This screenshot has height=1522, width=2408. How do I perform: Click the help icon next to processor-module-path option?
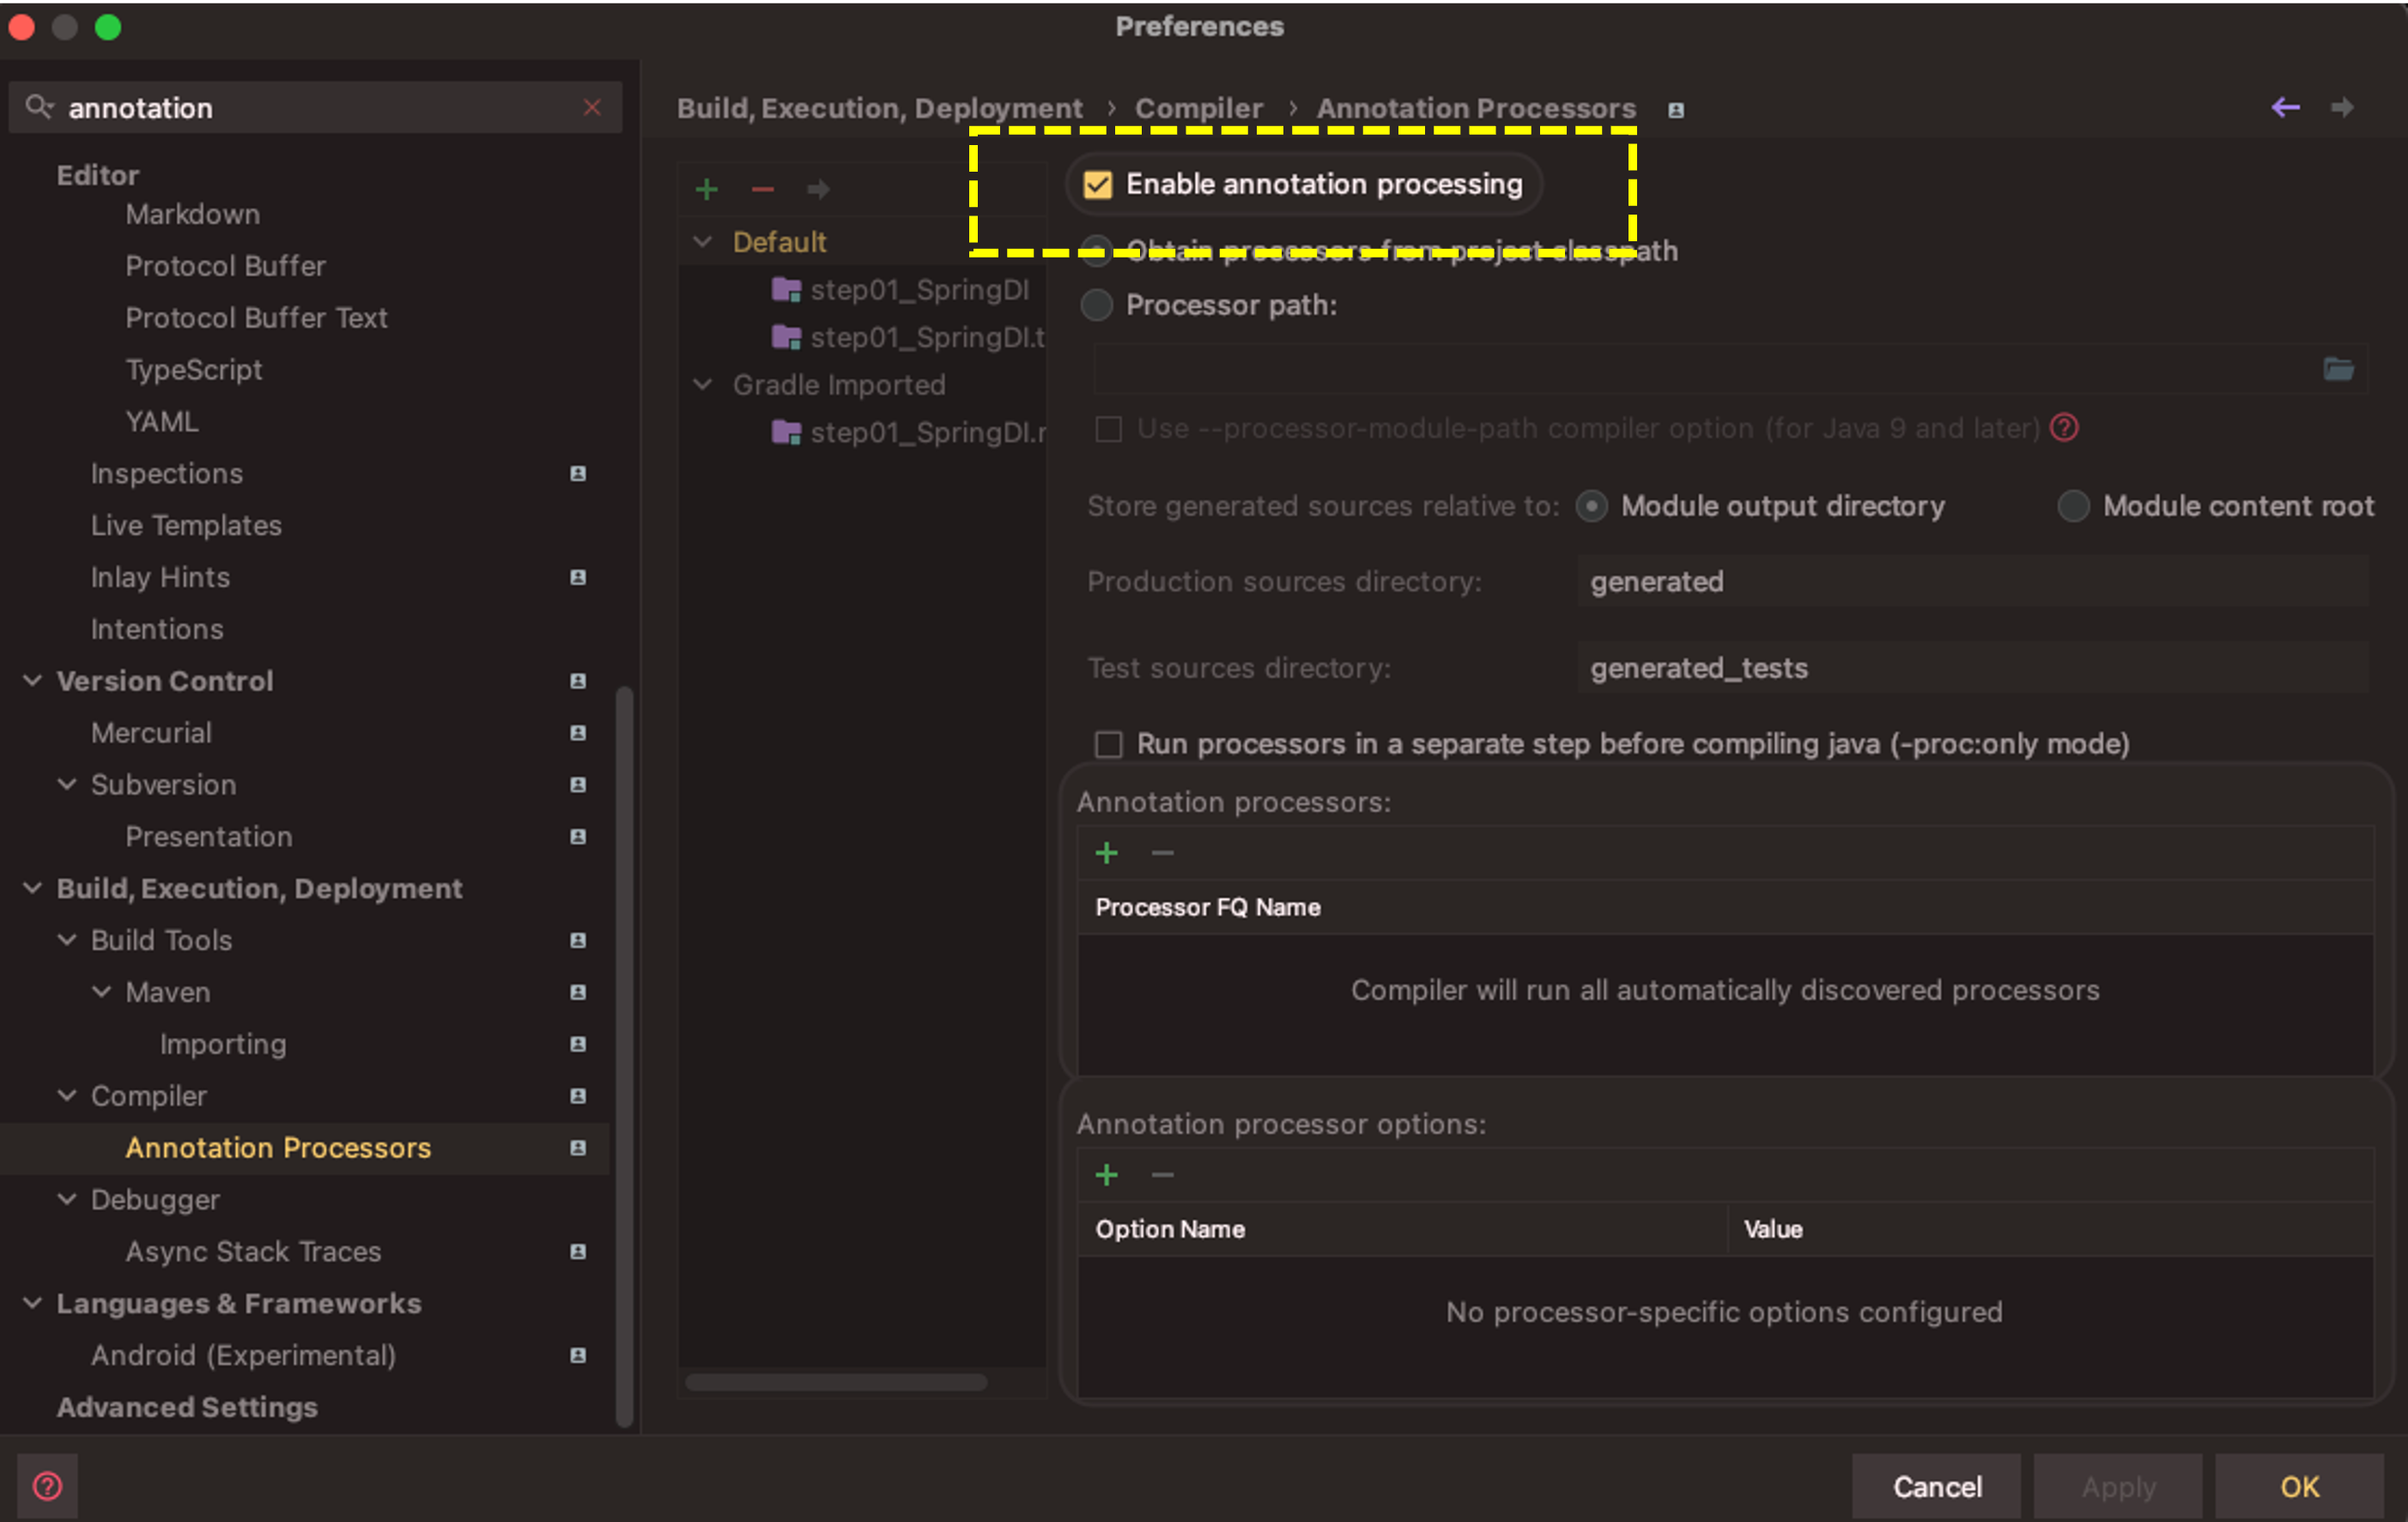point(2063,428)
